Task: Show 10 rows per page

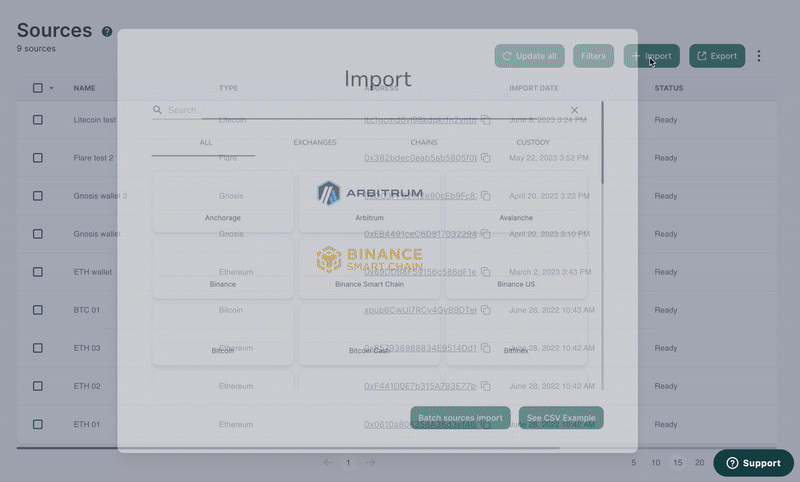Action: [x=656, y=463]
